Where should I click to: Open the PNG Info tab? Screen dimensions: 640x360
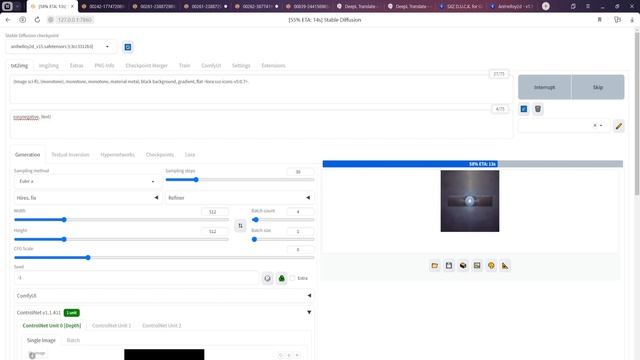tap(104, 66)
